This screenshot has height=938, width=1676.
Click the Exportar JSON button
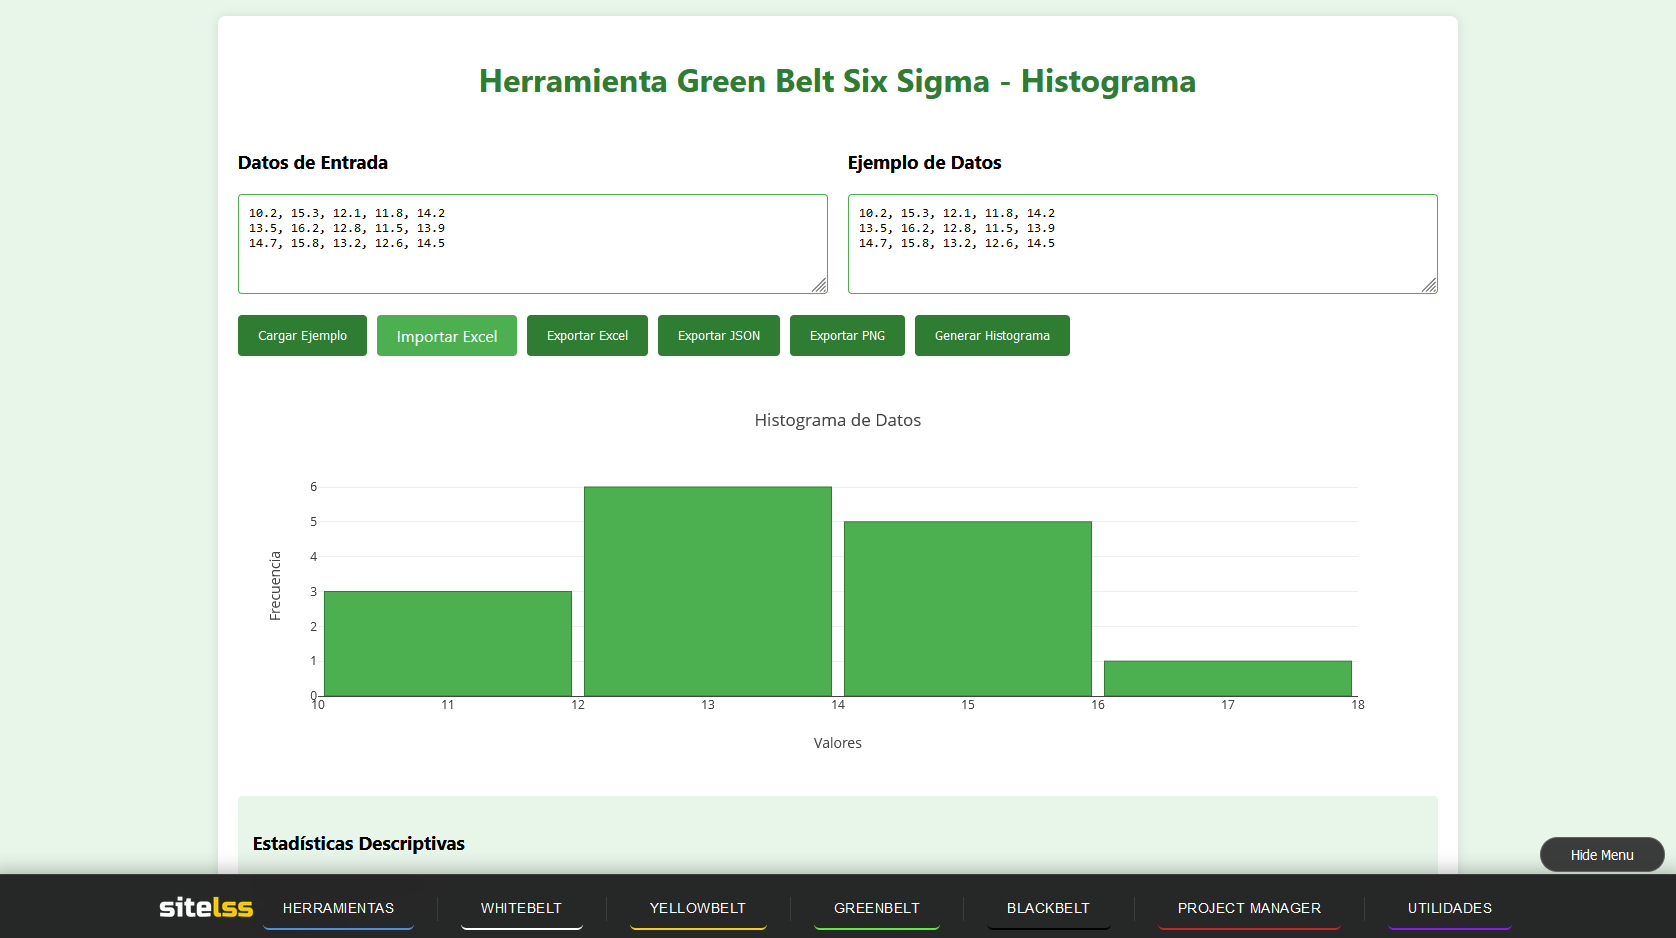718,336
